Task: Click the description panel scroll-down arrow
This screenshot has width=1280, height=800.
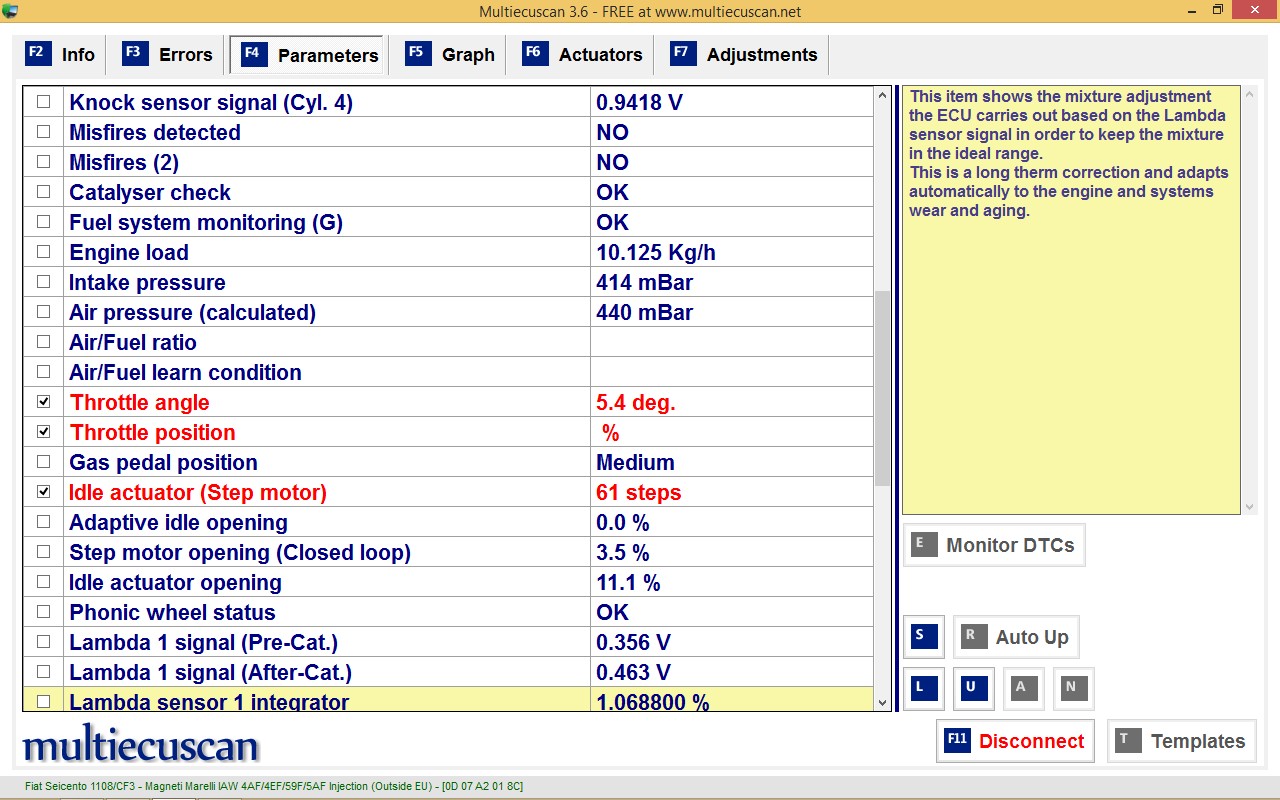Action: coord(1248,507)
